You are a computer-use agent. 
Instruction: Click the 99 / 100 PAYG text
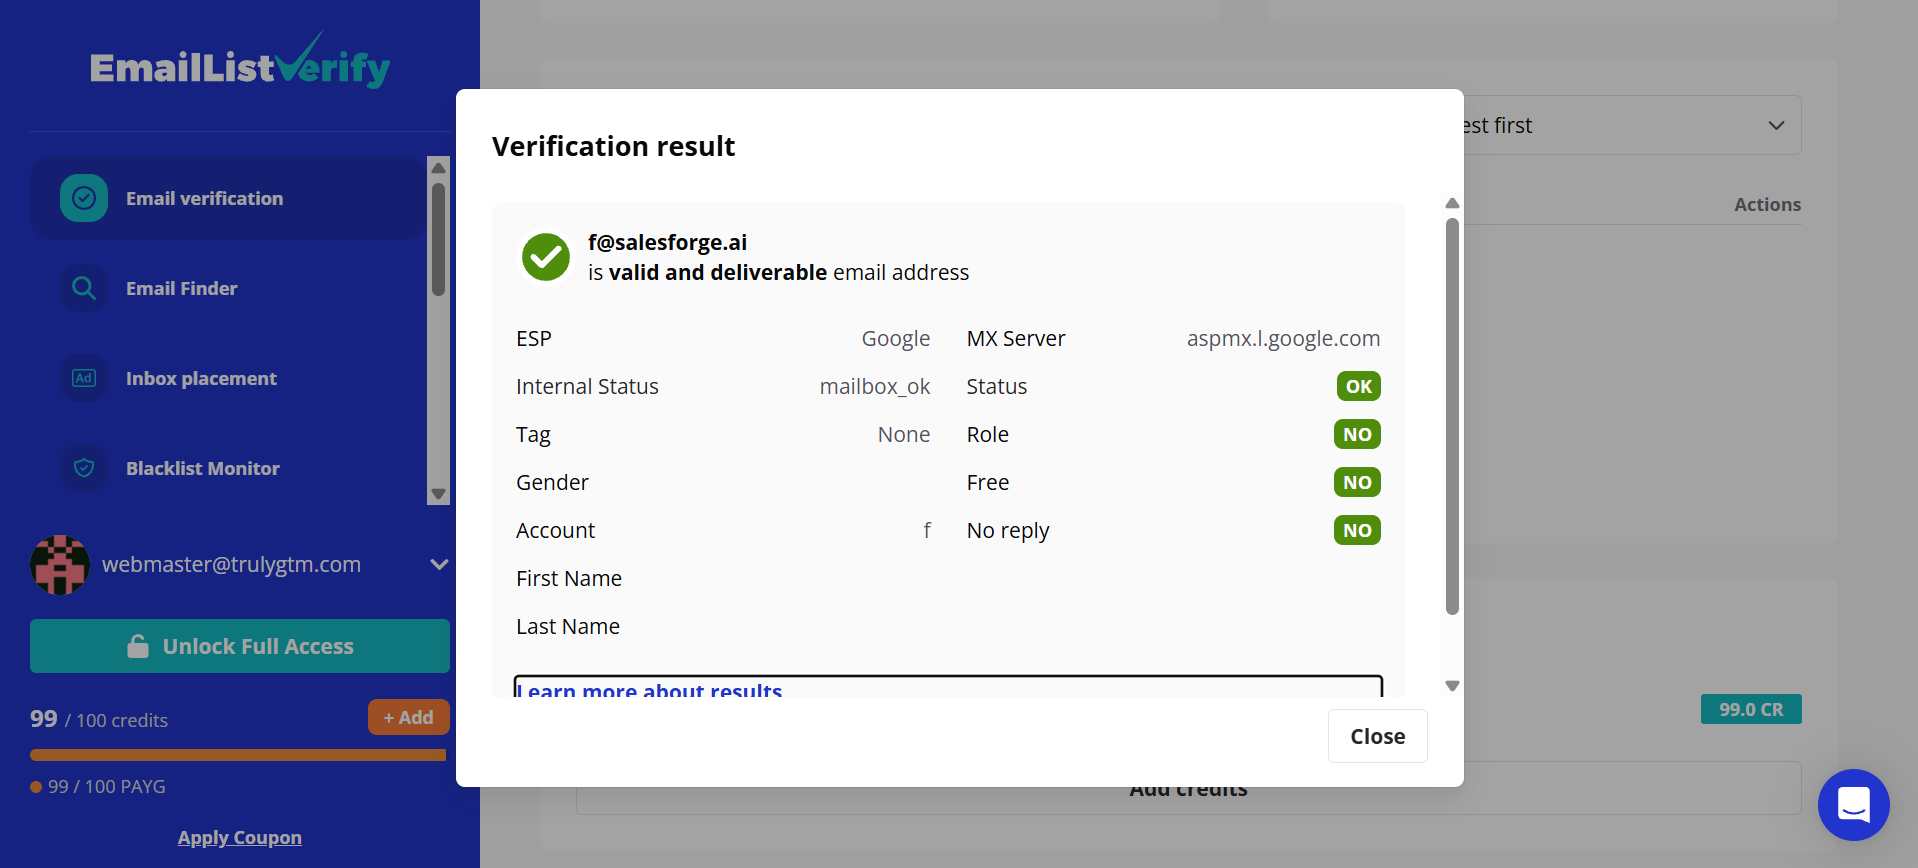click(107, 787)
